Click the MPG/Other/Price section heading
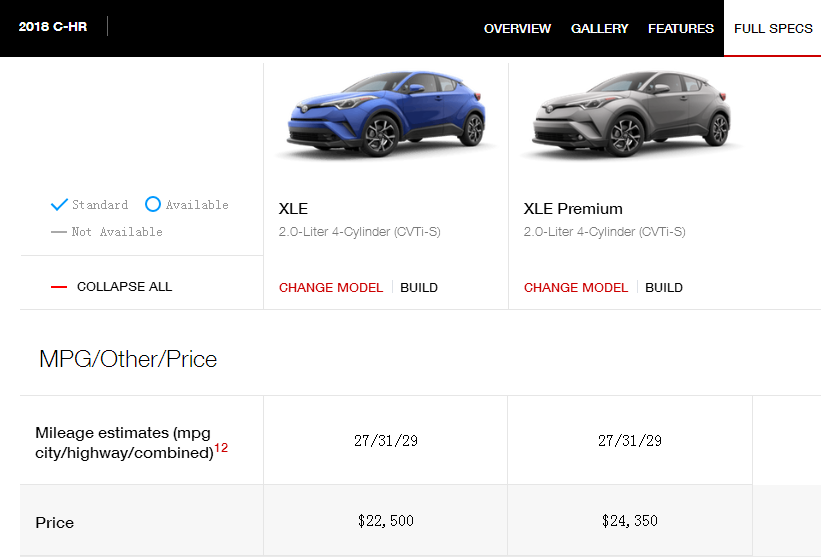Screen dimensions: 821x557 (128, 359)
